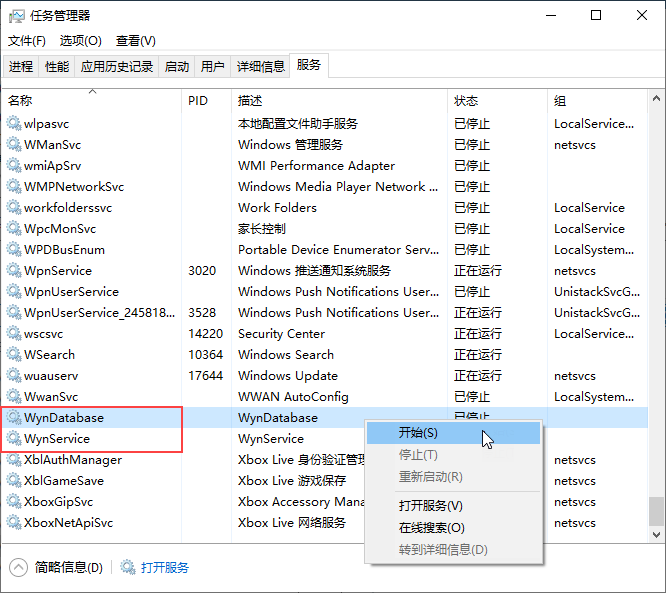Open the 文件(F) menu
The height and width of the screenshot is (593, 666).
point(27,41)
